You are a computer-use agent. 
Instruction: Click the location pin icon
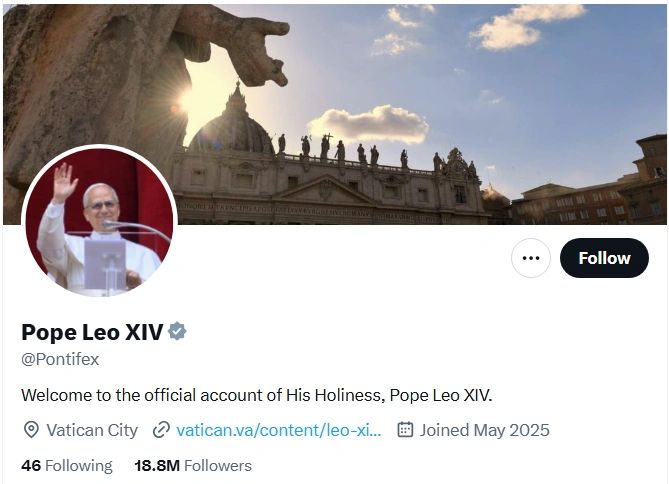31,430
